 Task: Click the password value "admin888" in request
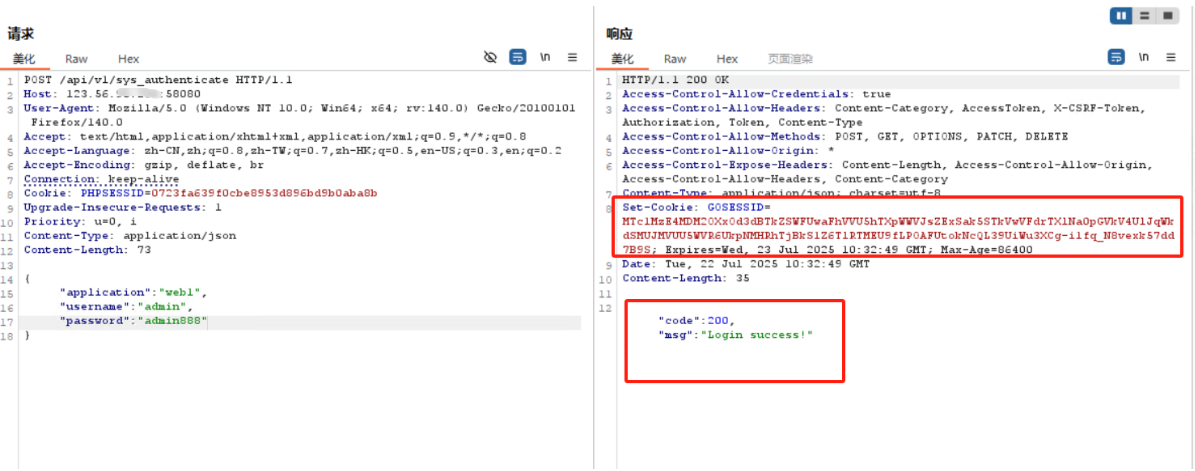click(x=171, y=321)
